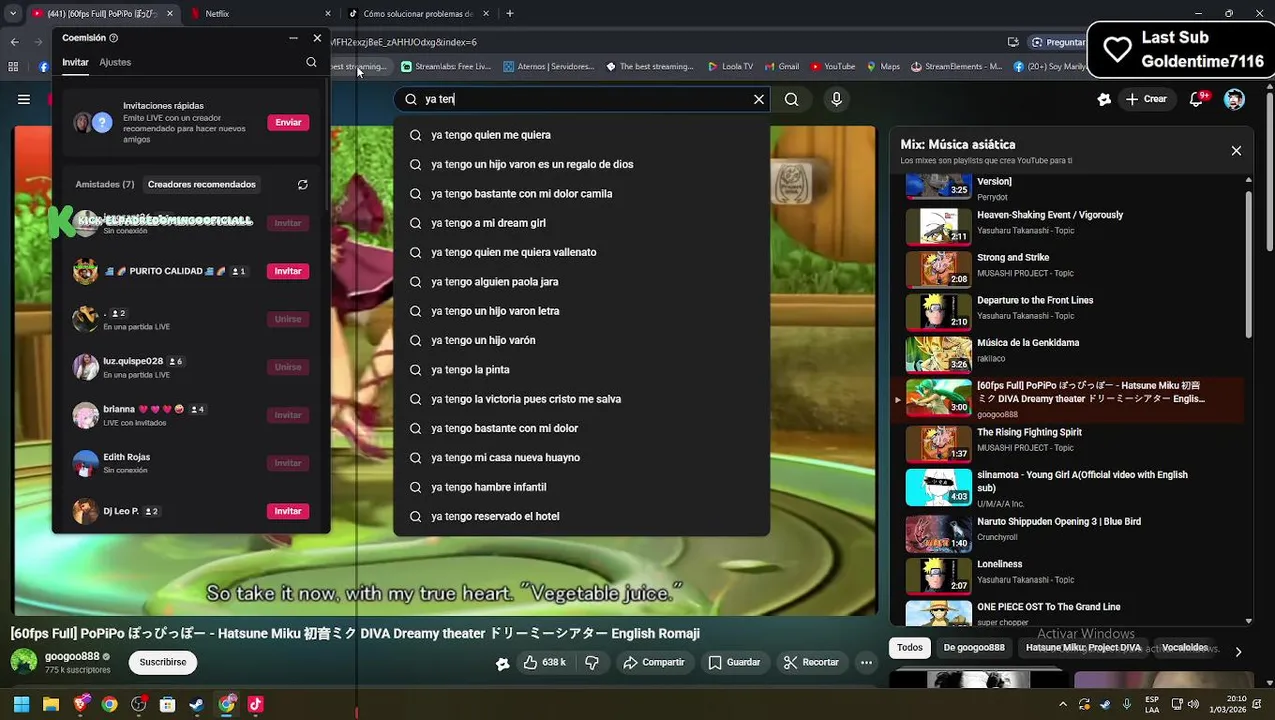1275x720 pixels.
Task: Open the Maps bookmark in the bookmarks bar
Action: pos(883,67)
